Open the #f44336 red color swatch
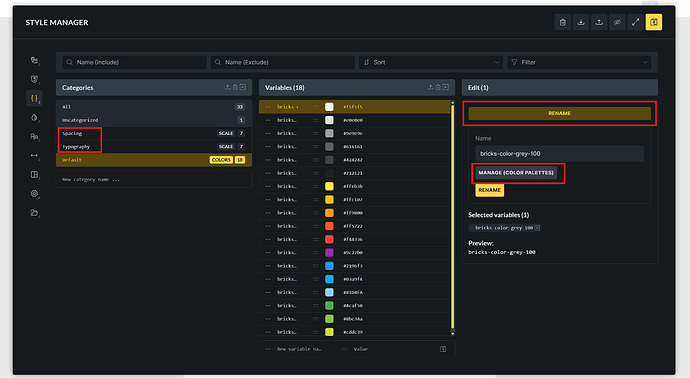 [x=329, y=239]
